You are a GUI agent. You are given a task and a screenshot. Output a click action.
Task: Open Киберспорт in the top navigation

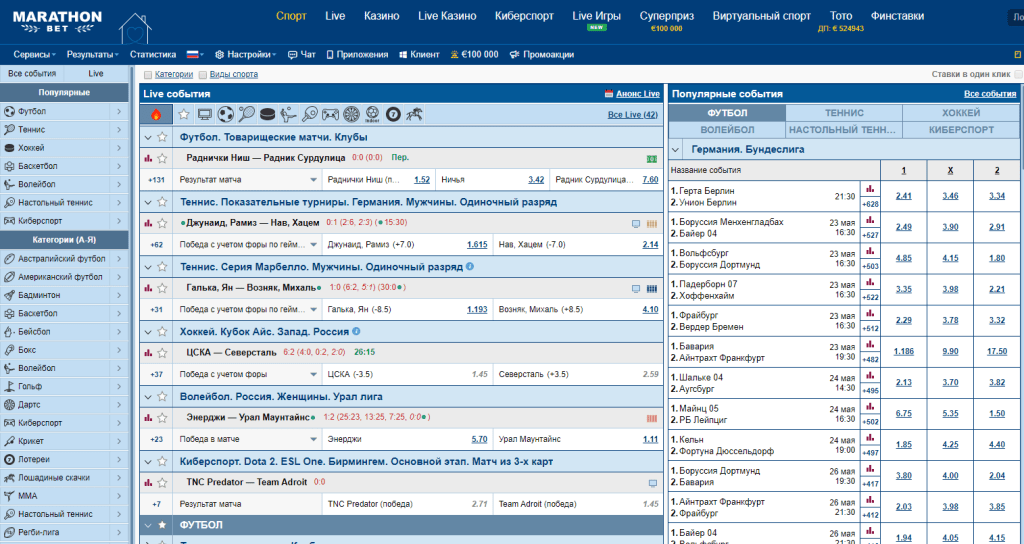(x=526, y=16)
